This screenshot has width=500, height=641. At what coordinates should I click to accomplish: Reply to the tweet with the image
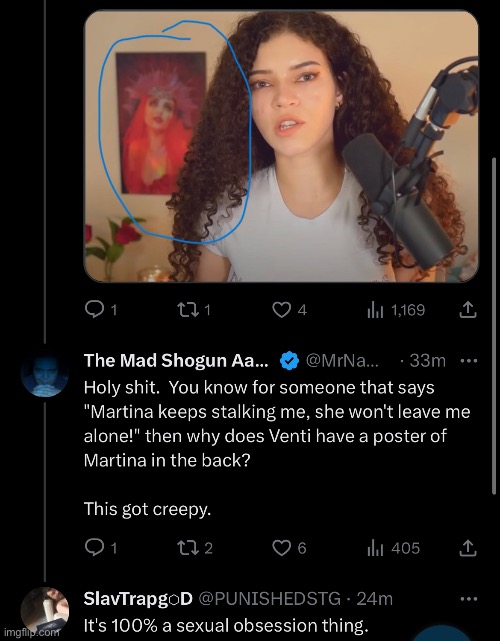click(101, 310)
